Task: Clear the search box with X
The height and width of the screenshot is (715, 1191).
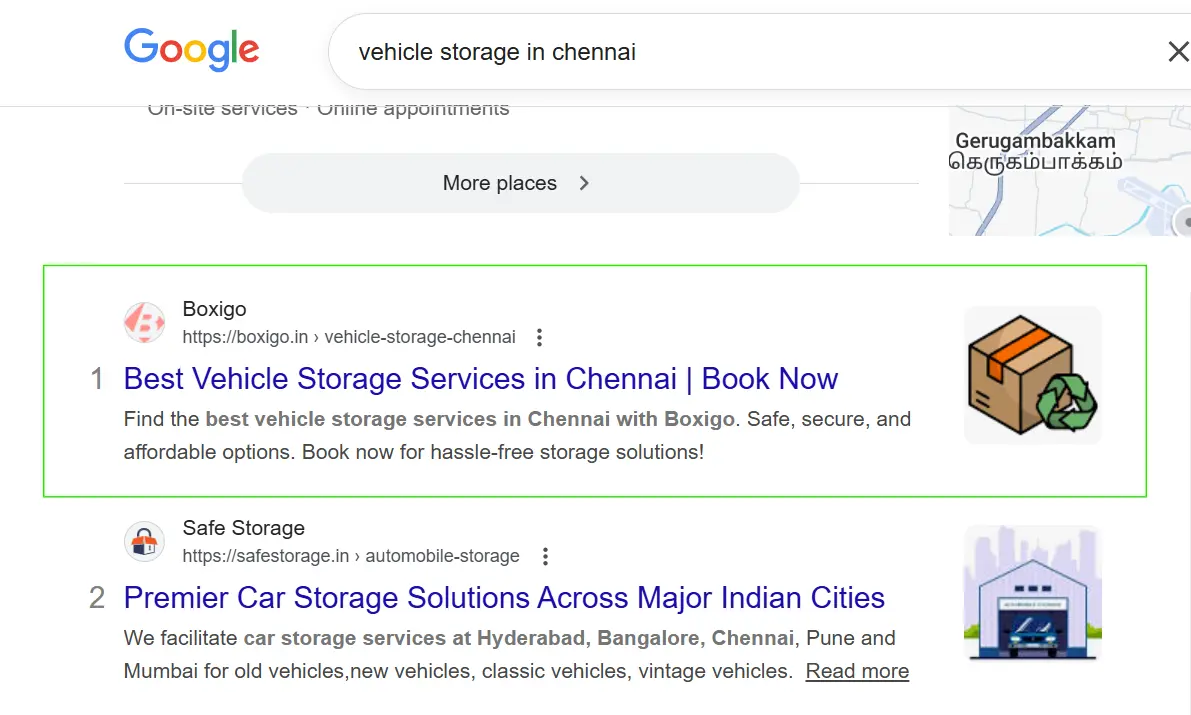Action: pyautogui.click(x=1178, y=52)
